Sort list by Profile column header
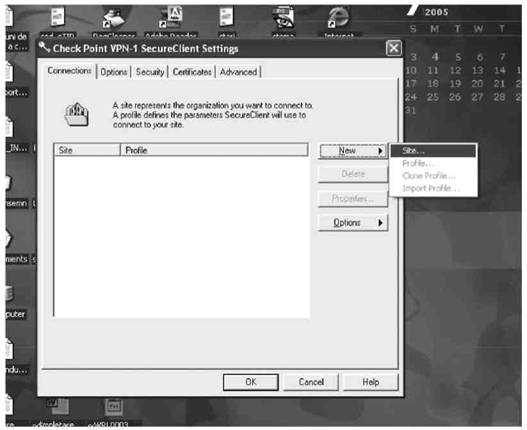Image resolution: width=527 pixels, height=430 pixels. [214, 150]
